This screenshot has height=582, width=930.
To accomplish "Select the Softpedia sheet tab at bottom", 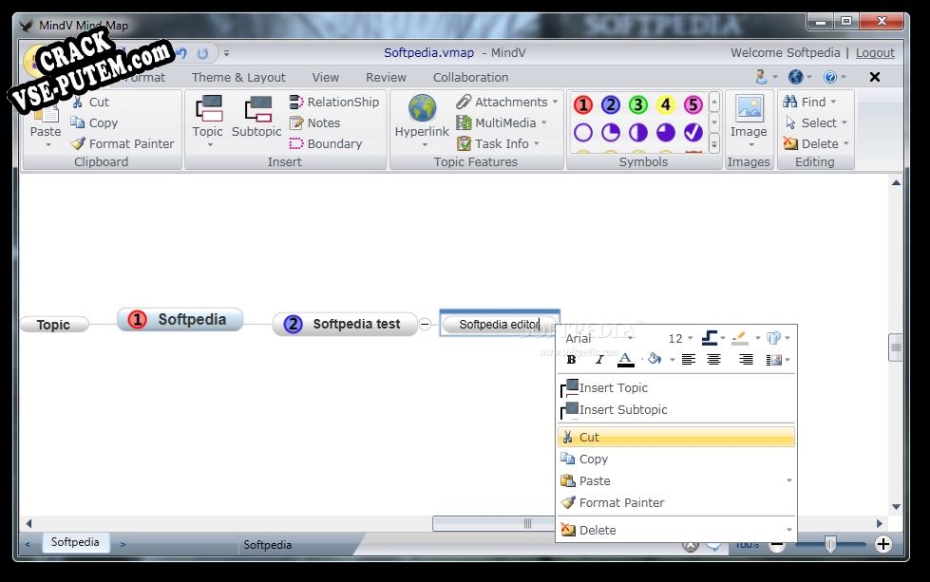I will (x=75, y=543).
